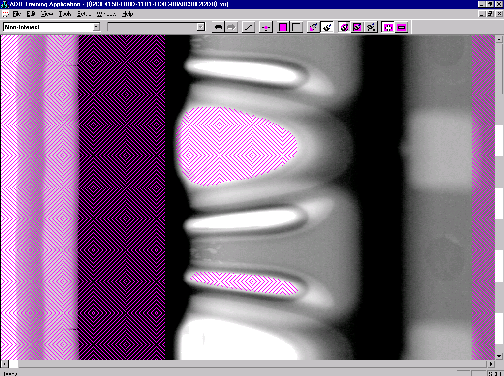The height and width of the screenshot is (376, 504).
Task: Select the magenta point marker tool
Action: coord(266,27)
